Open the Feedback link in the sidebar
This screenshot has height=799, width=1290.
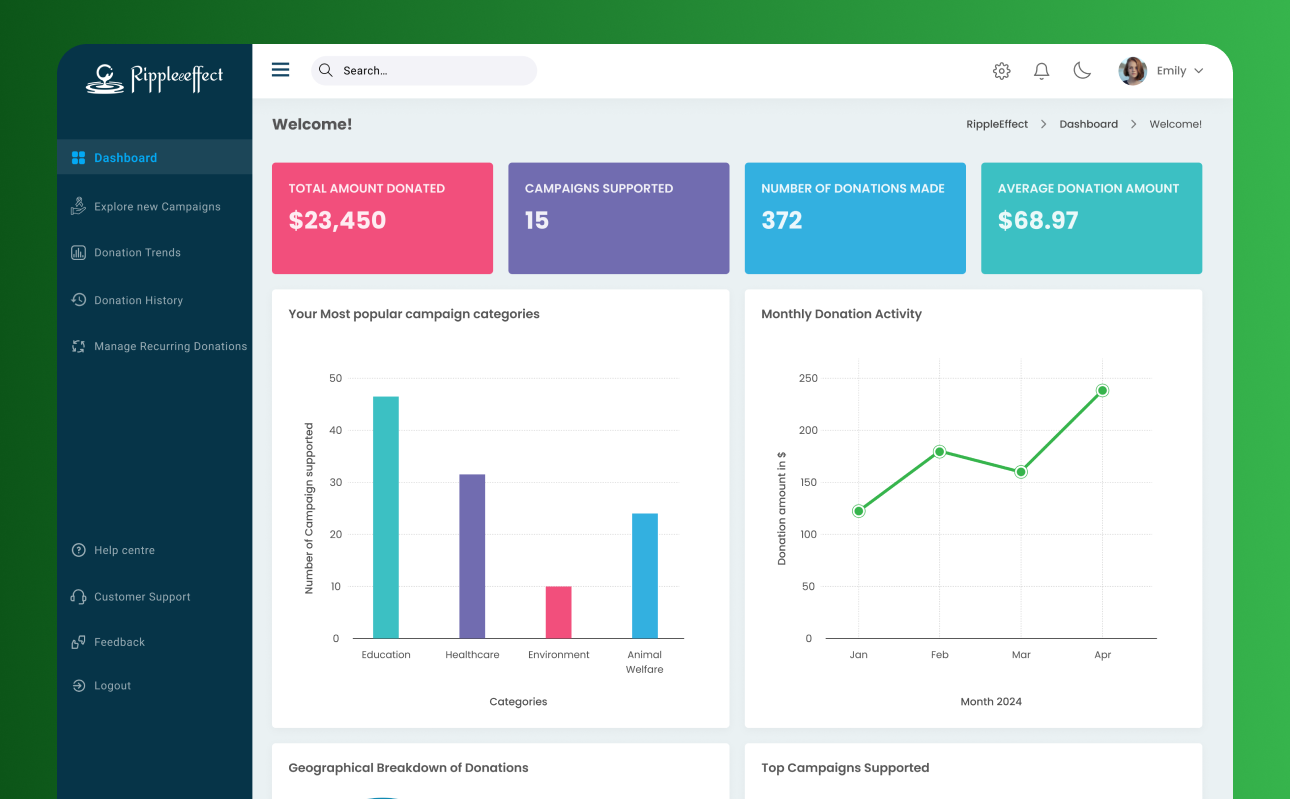pos(119,642)
